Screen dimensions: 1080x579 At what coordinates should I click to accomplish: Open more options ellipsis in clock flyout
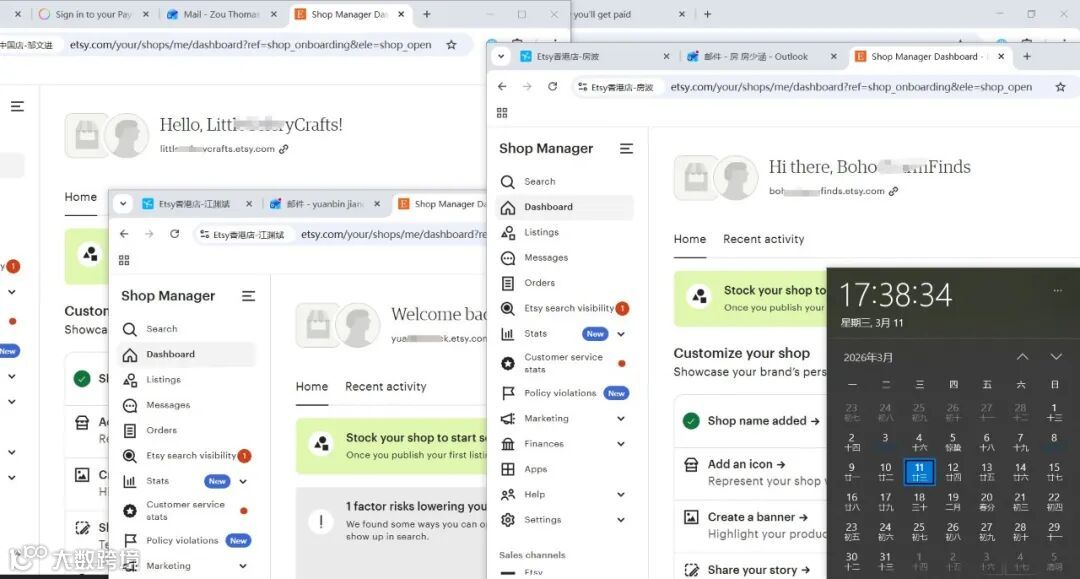pyautogui.click(x=1057, y=291)
